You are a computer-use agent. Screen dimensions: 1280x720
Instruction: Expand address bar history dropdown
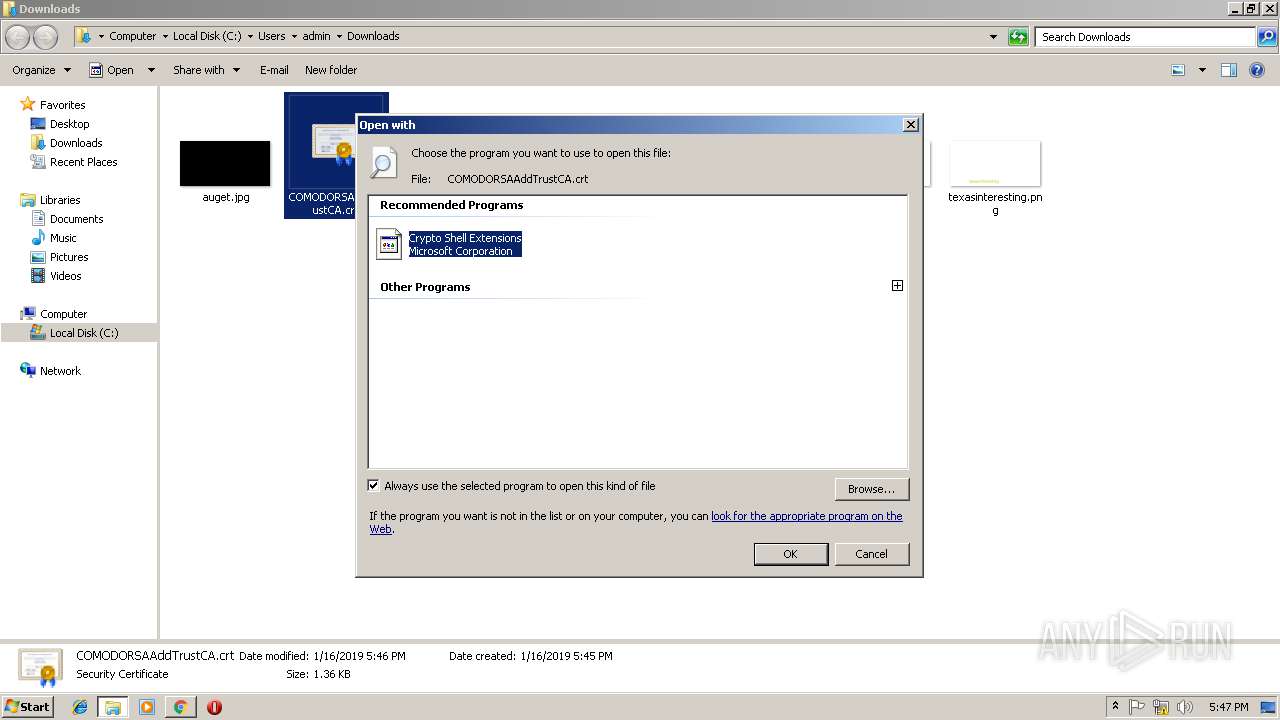[993, 37]
